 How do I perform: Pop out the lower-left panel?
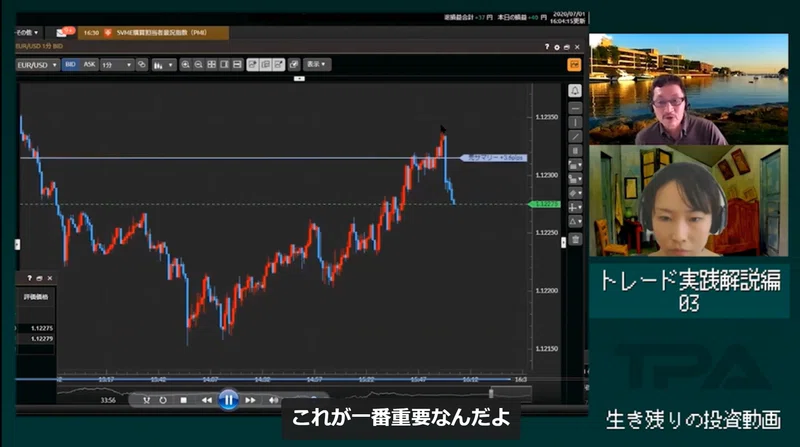coord(39,278)
